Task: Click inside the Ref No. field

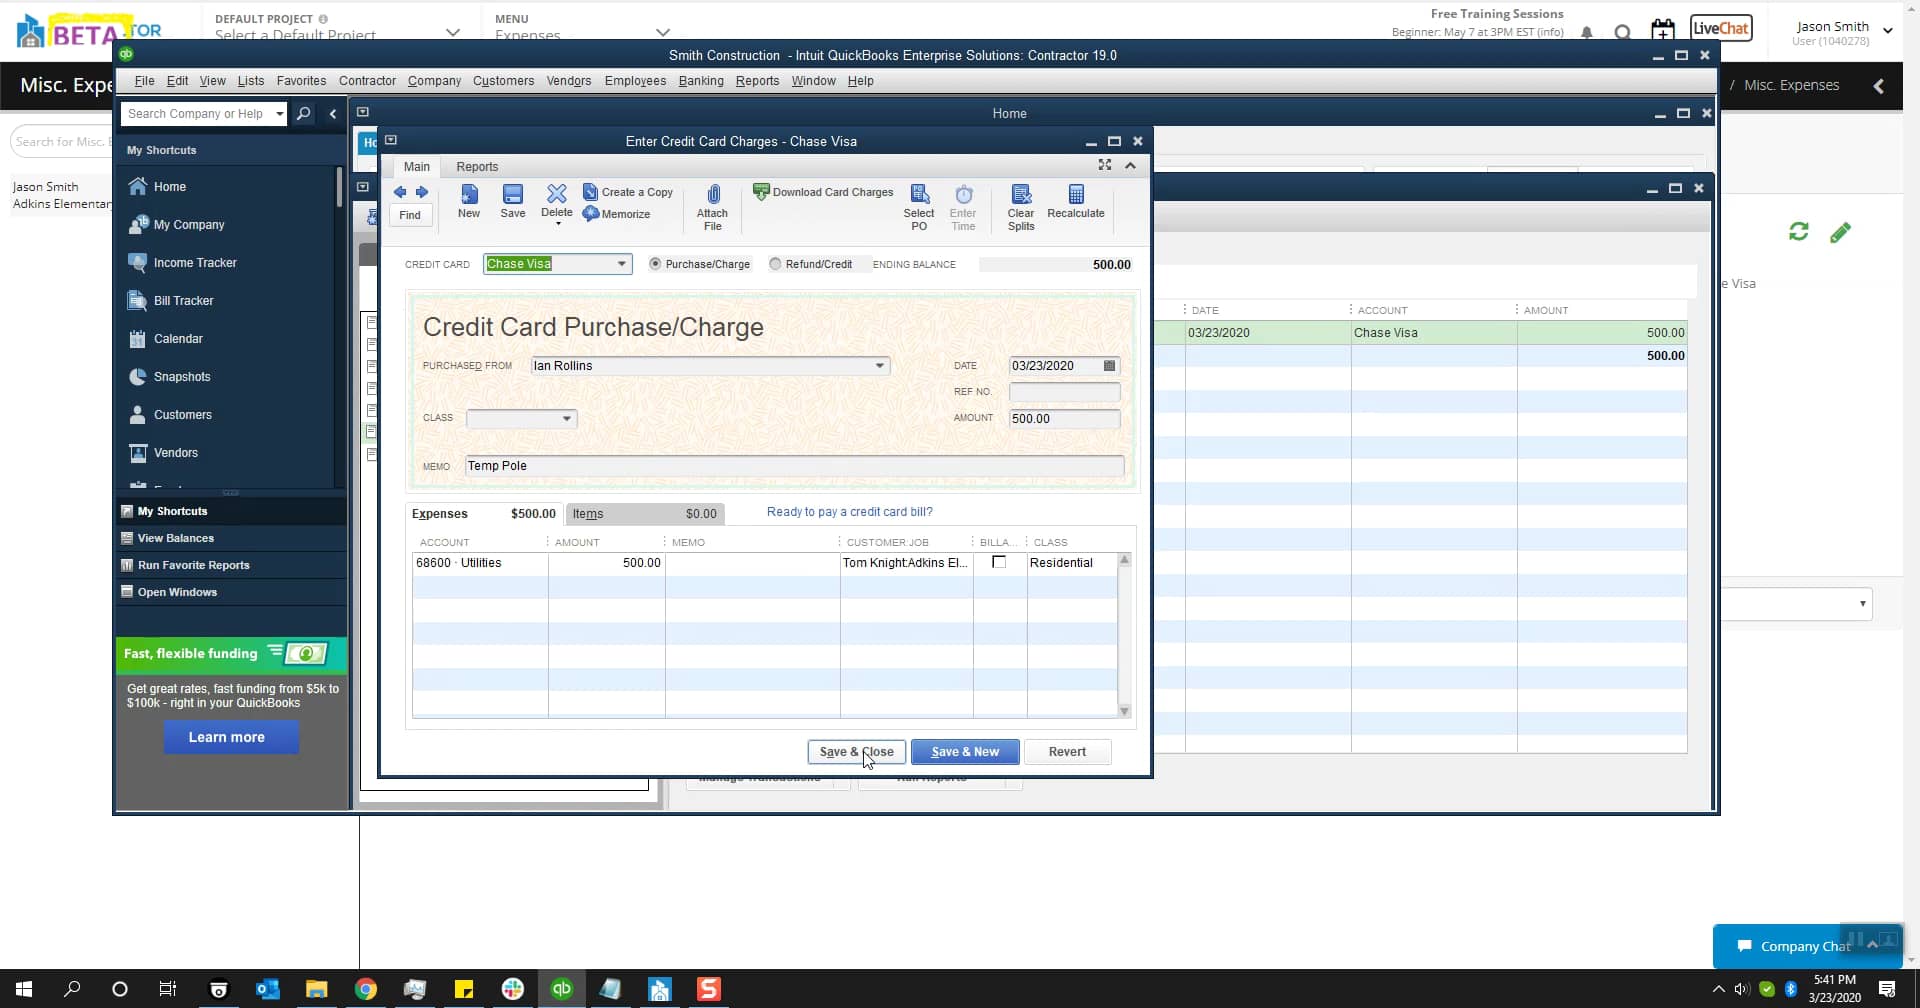Action: point(1064,391)
